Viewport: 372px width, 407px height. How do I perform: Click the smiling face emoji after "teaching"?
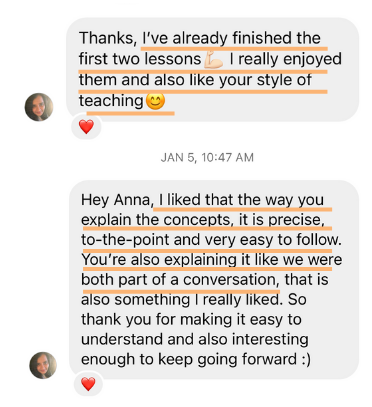[x=155, y=101]
